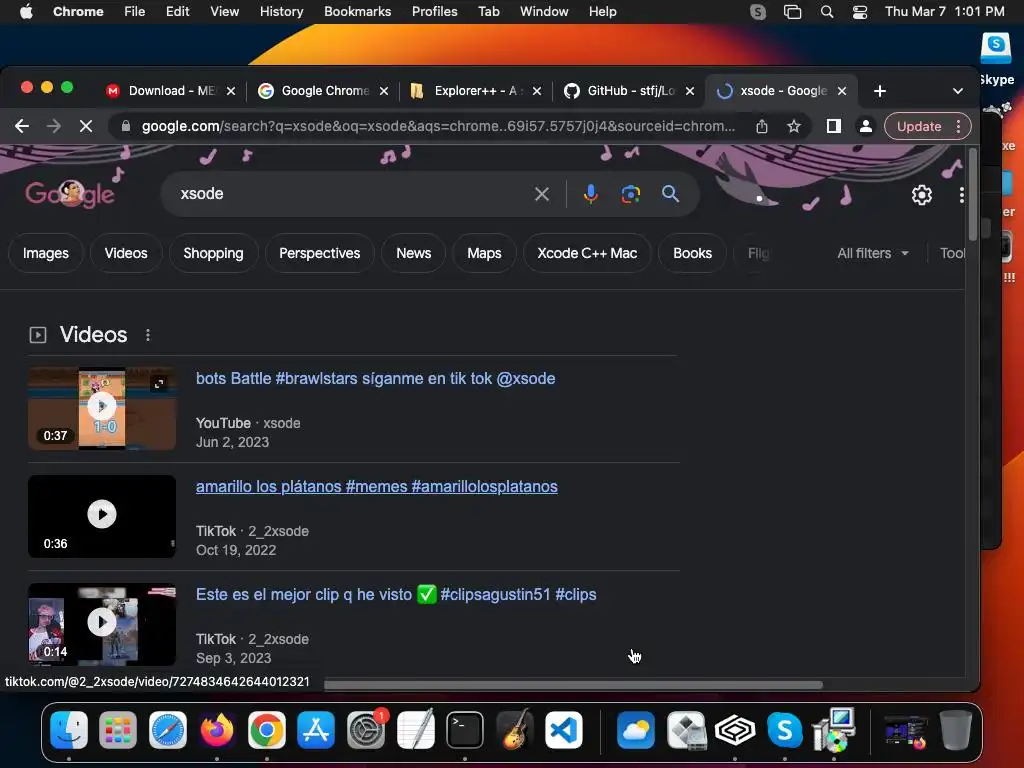Viewport: 1024px width, 768px height.
Task: Click the address bar URL
Action: point(438,126)
